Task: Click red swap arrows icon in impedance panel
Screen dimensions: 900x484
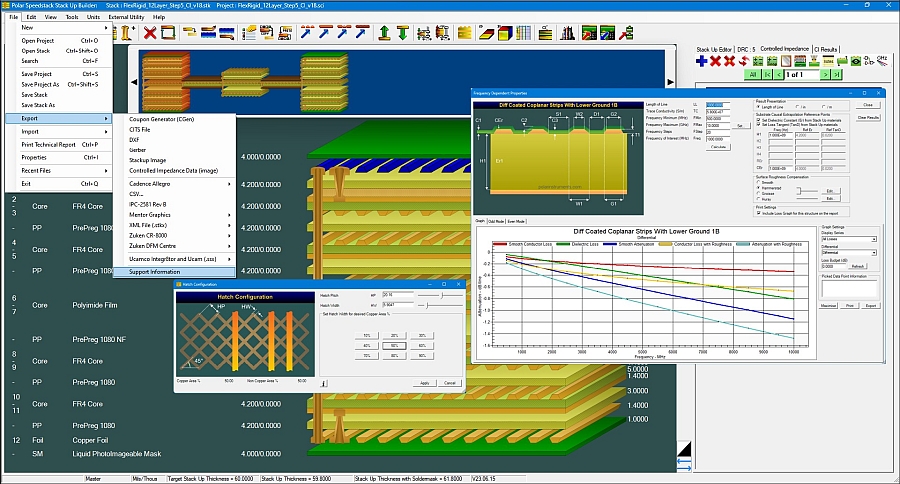Action: click(744, 61)
